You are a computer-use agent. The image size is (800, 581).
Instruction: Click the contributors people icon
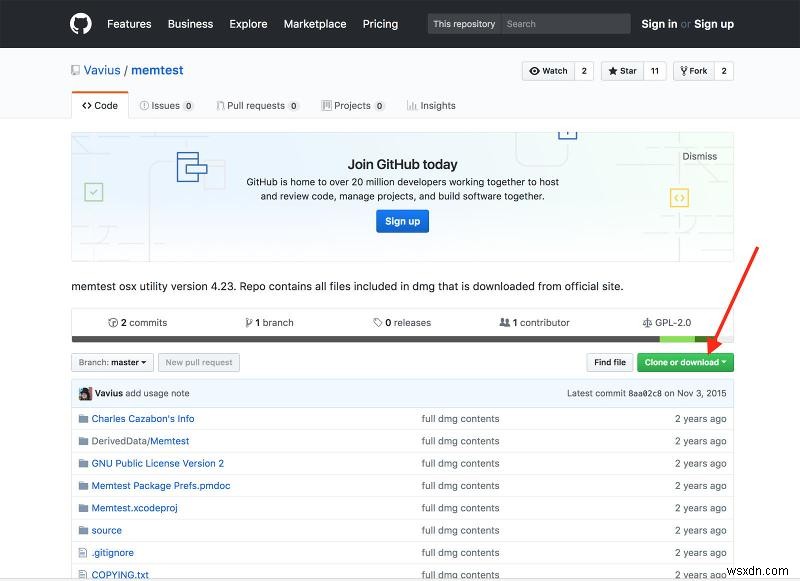[505, 323]
